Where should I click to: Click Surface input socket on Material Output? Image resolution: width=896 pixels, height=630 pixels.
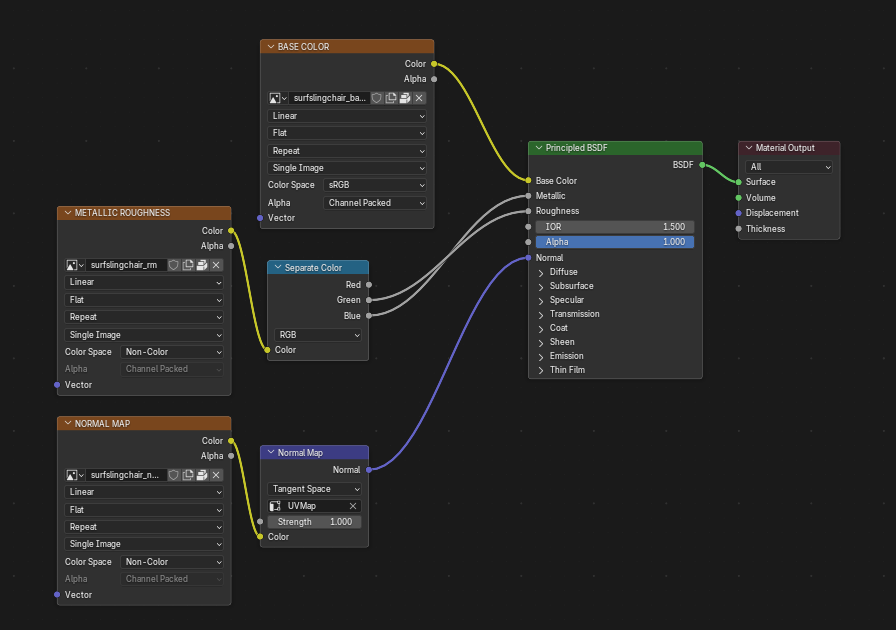(739, 182)
